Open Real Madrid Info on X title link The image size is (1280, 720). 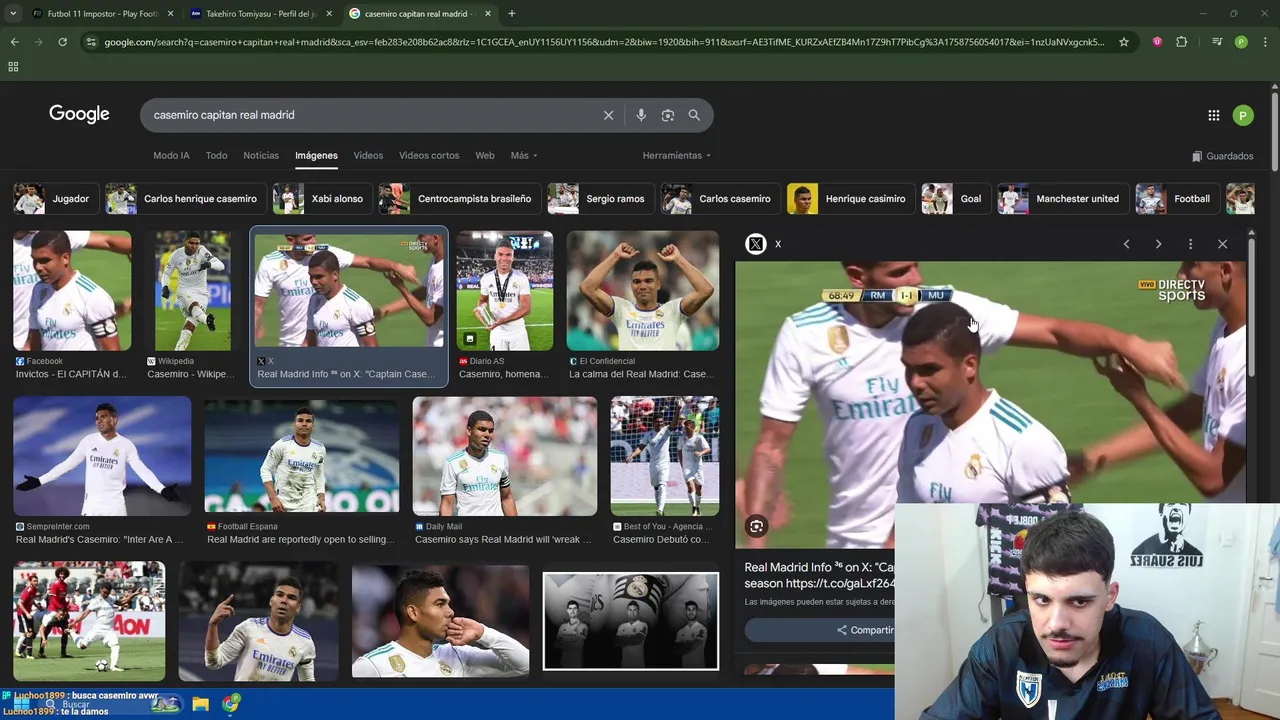pos(819,575)
